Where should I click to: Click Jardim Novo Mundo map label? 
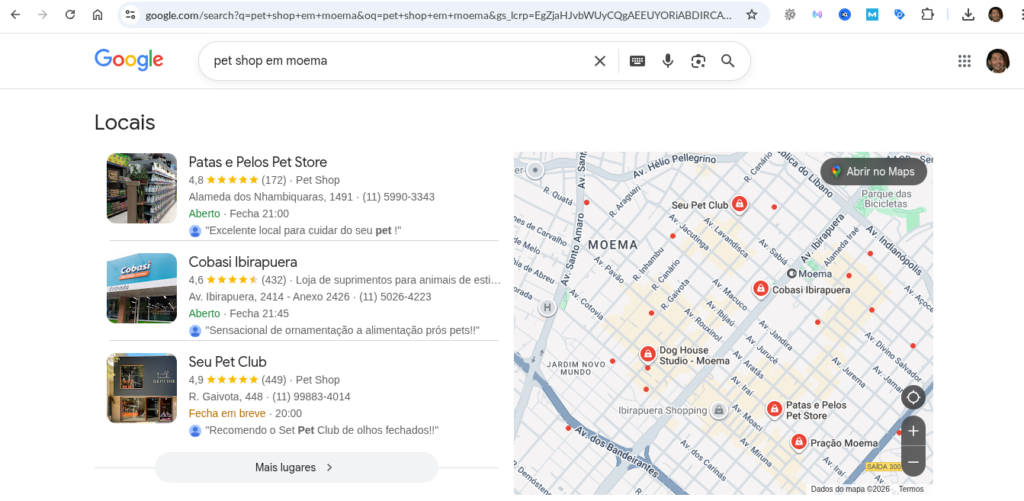click(576, 368)
